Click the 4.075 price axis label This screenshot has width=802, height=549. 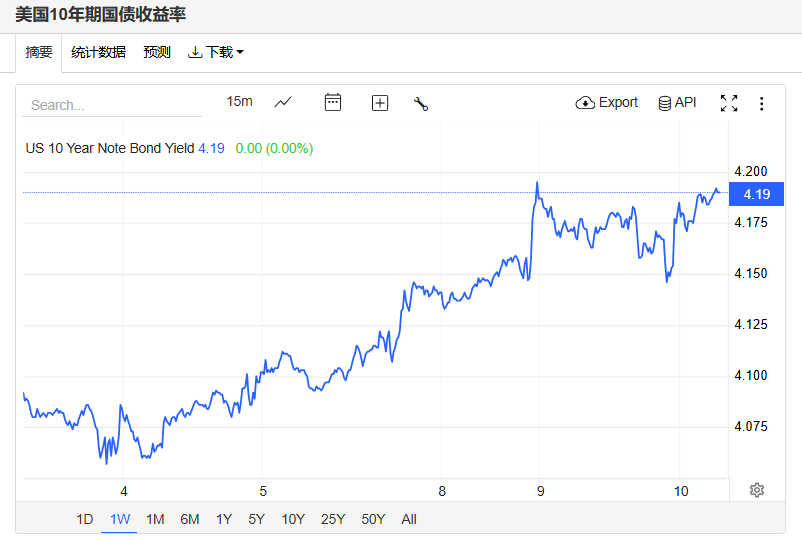751,426
